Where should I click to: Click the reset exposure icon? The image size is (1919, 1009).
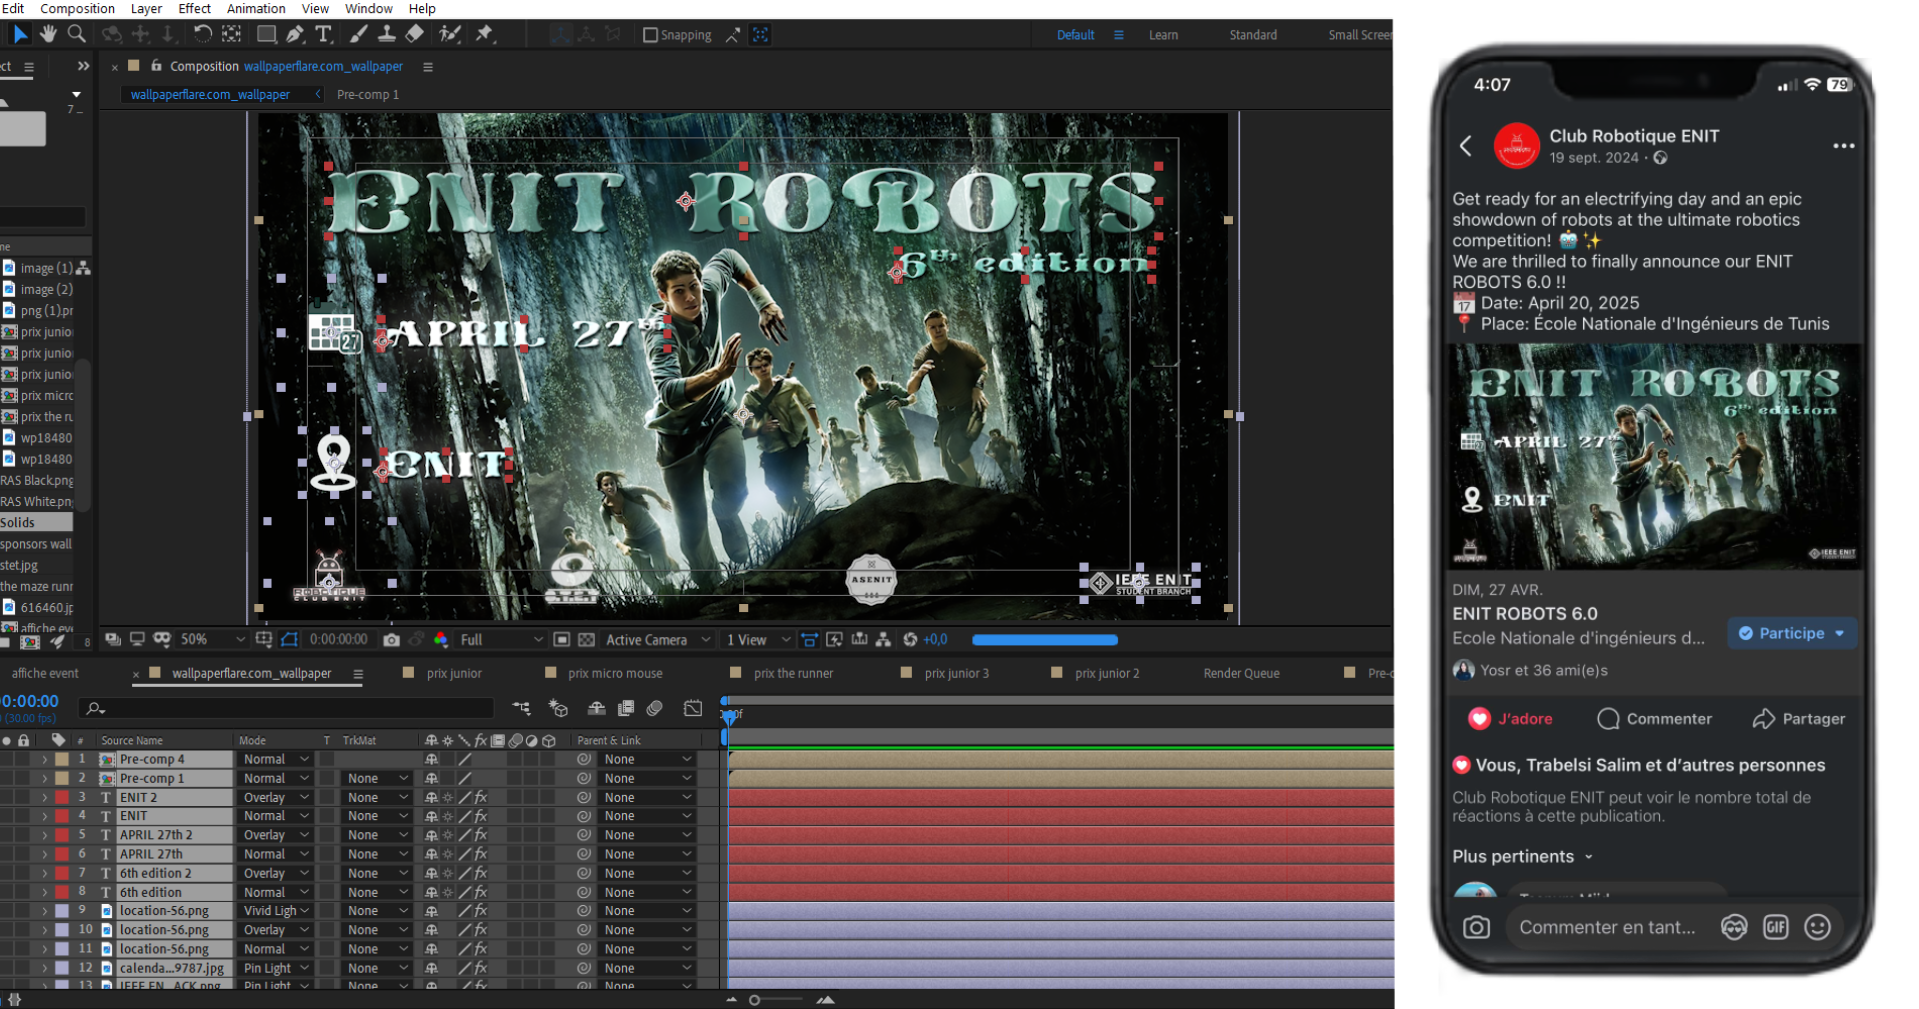(x=910, y=640)
